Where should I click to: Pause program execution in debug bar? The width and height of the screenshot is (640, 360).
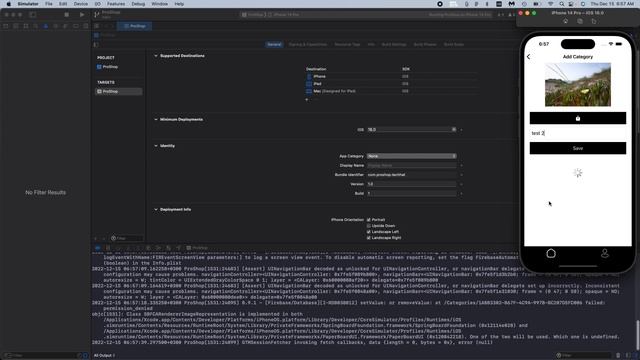pos(108,248)
